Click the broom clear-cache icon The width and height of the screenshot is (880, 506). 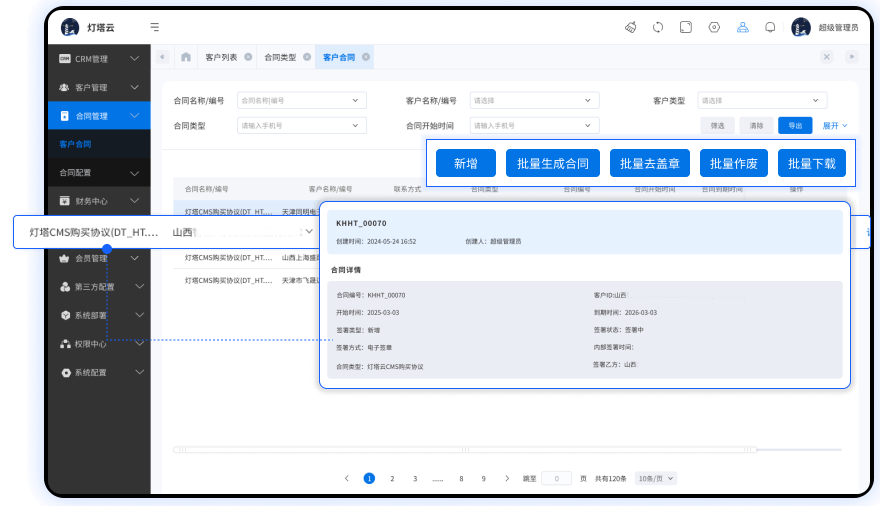630,27
